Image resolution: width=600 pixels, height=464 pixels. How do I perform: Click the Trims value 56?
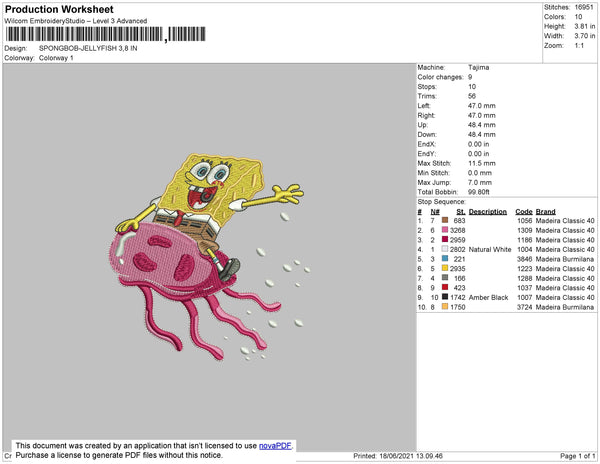click(472, 96)
